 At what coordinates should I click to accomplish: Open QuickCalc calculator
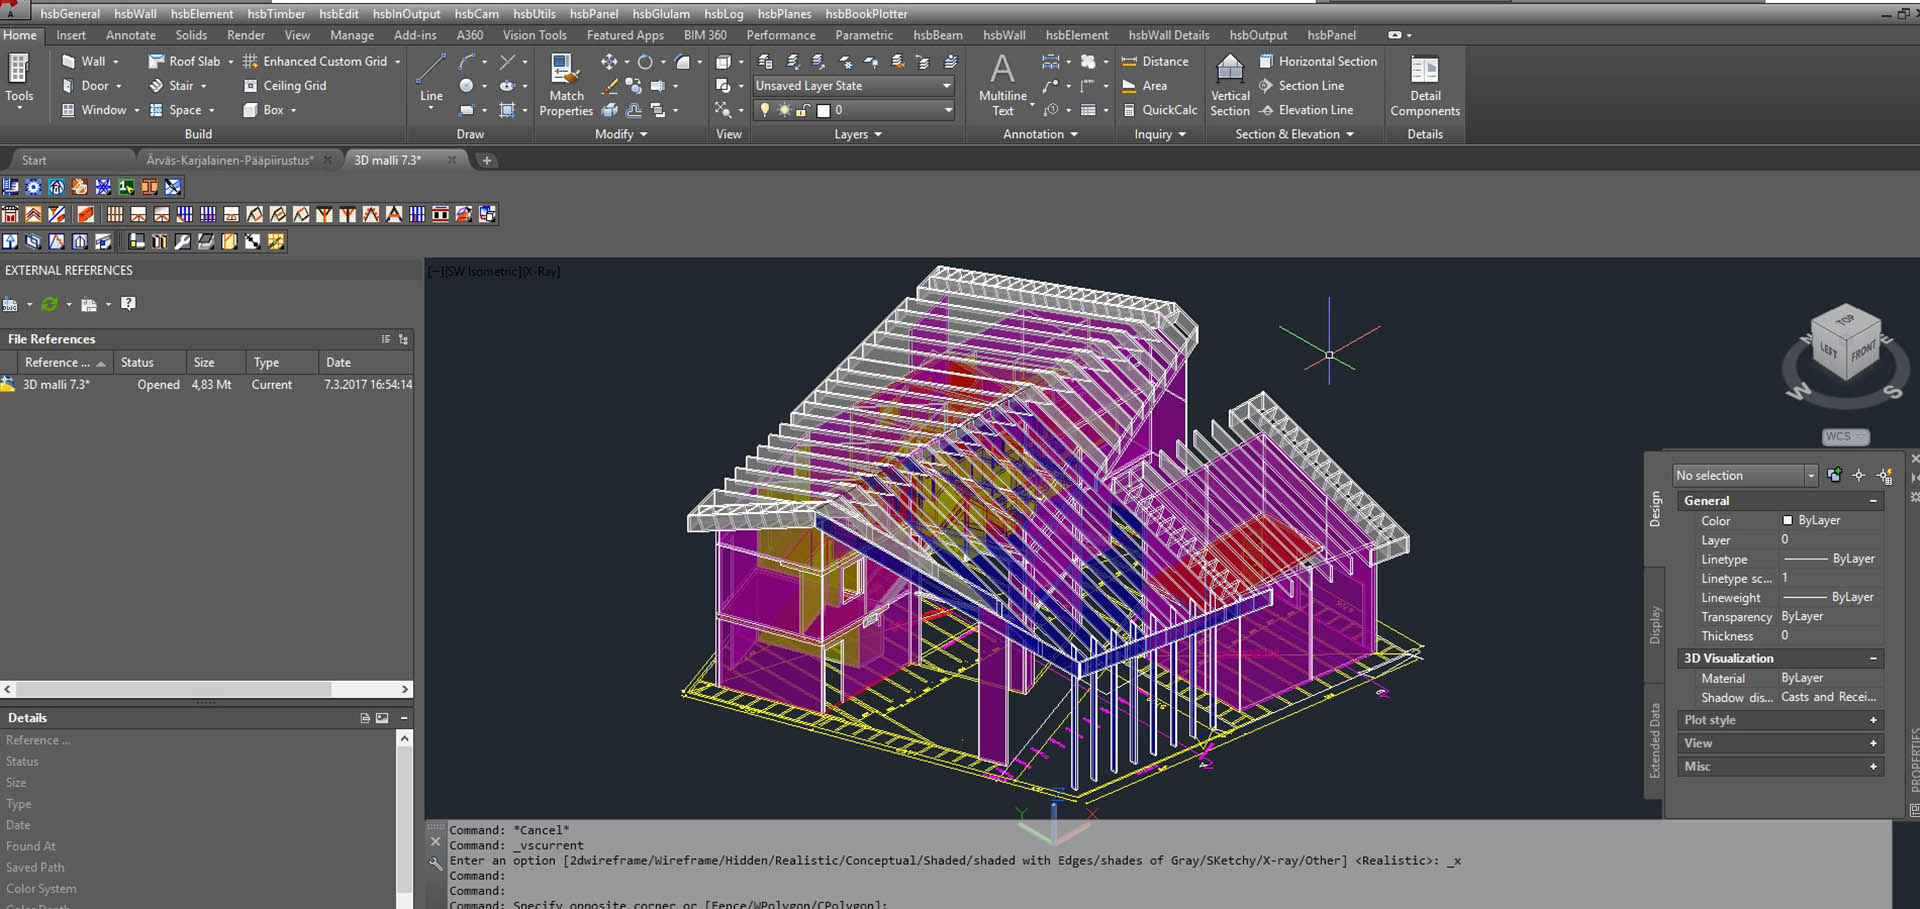(1159, 110)
